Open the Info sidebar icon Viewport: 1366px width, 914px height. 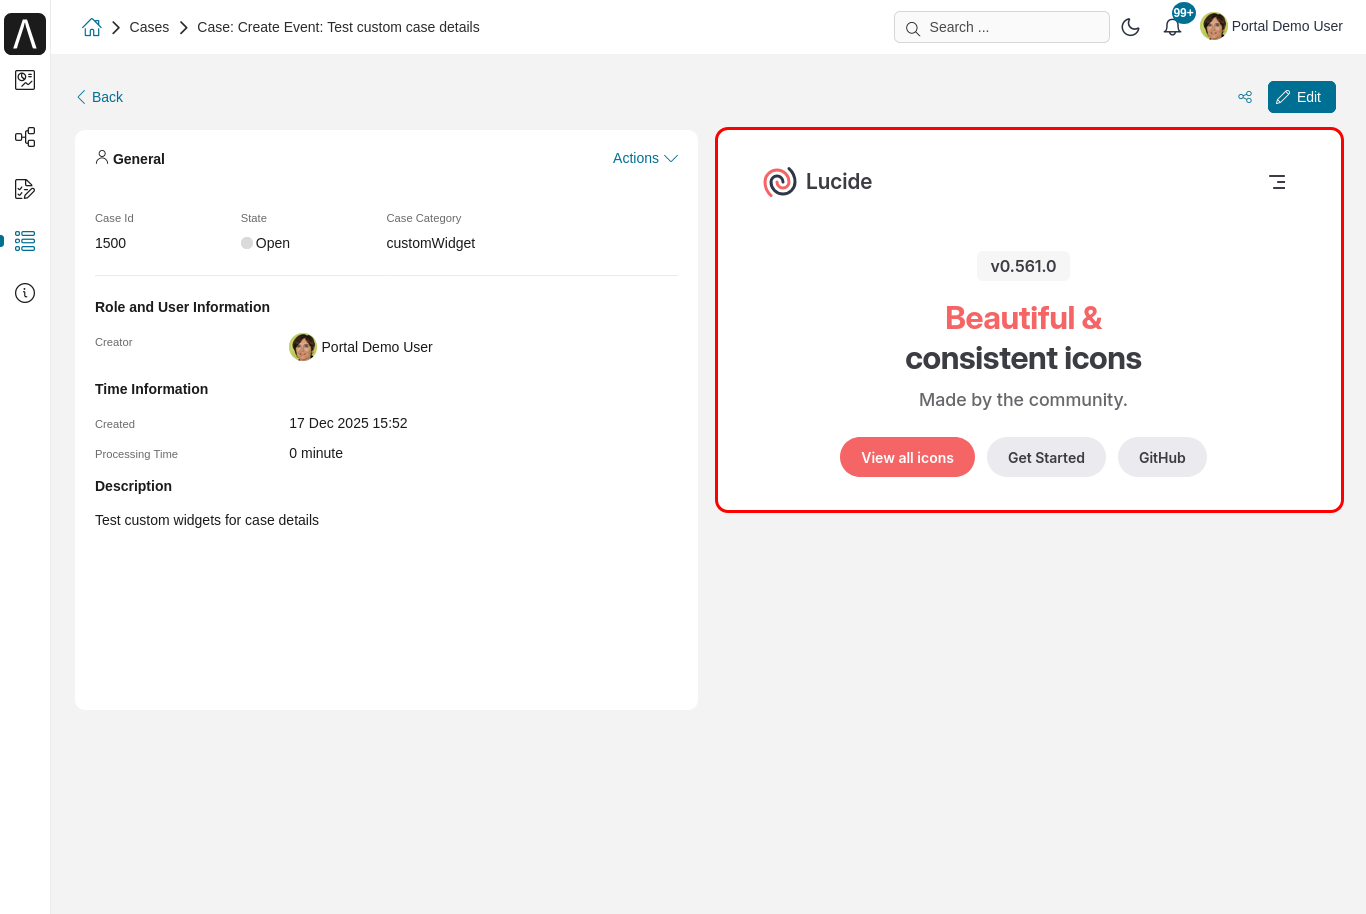[25, 293]
